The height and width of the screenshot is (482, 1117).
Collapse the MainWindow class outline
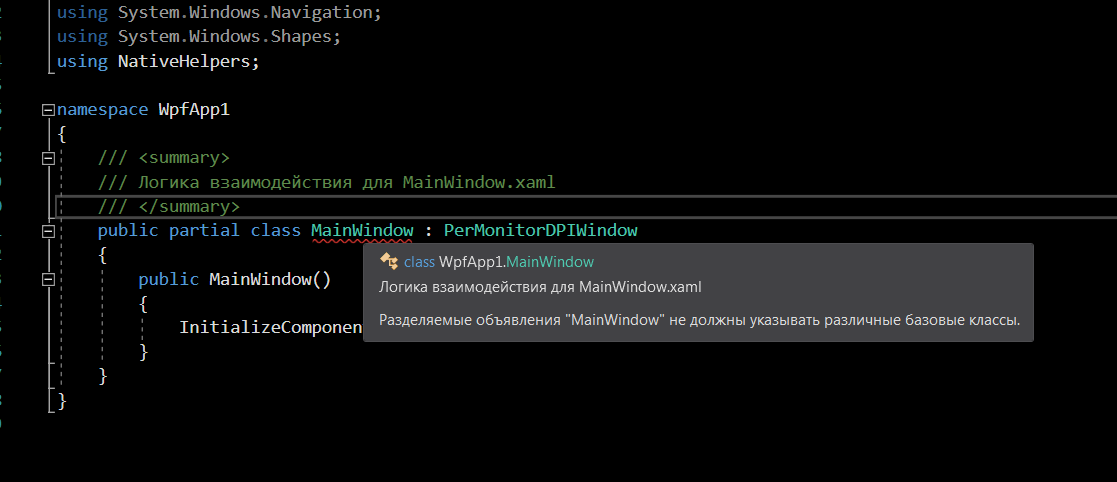pyautogui.click(x=48, y=231)
